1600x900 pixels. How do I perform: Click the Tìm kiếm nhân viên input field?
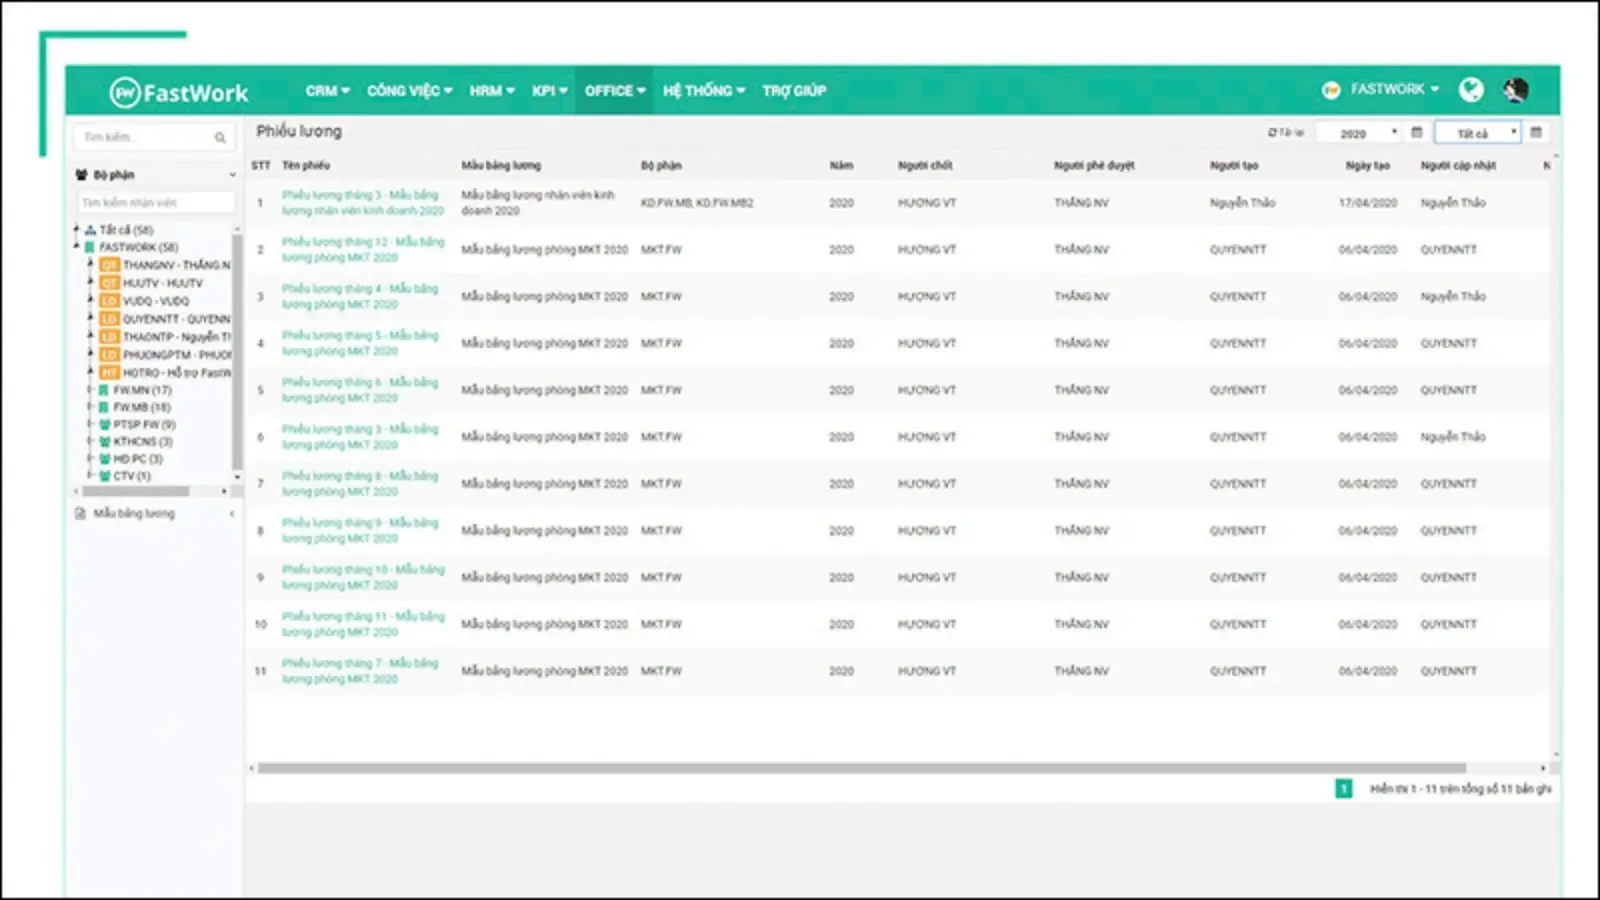(x=156, y=202)
